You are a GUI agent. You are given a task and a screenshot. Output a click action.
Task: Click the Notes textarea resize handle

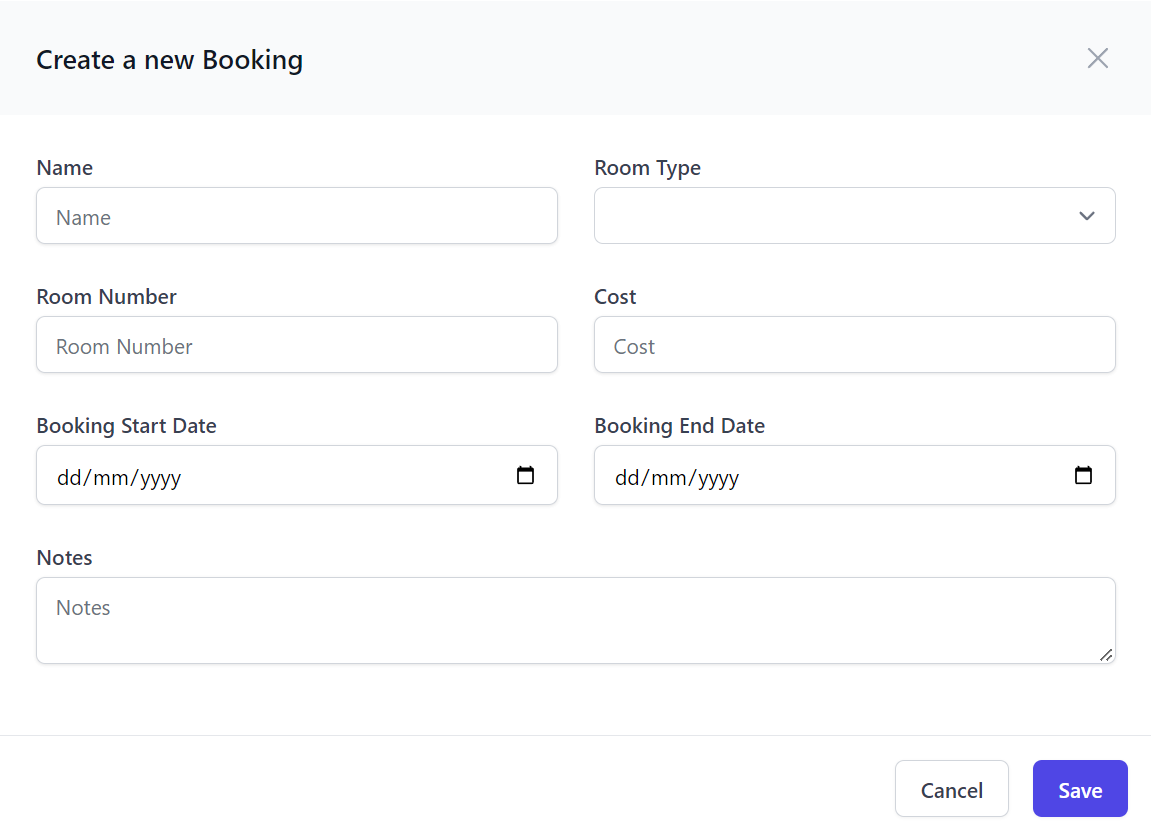click(1105, 654)
